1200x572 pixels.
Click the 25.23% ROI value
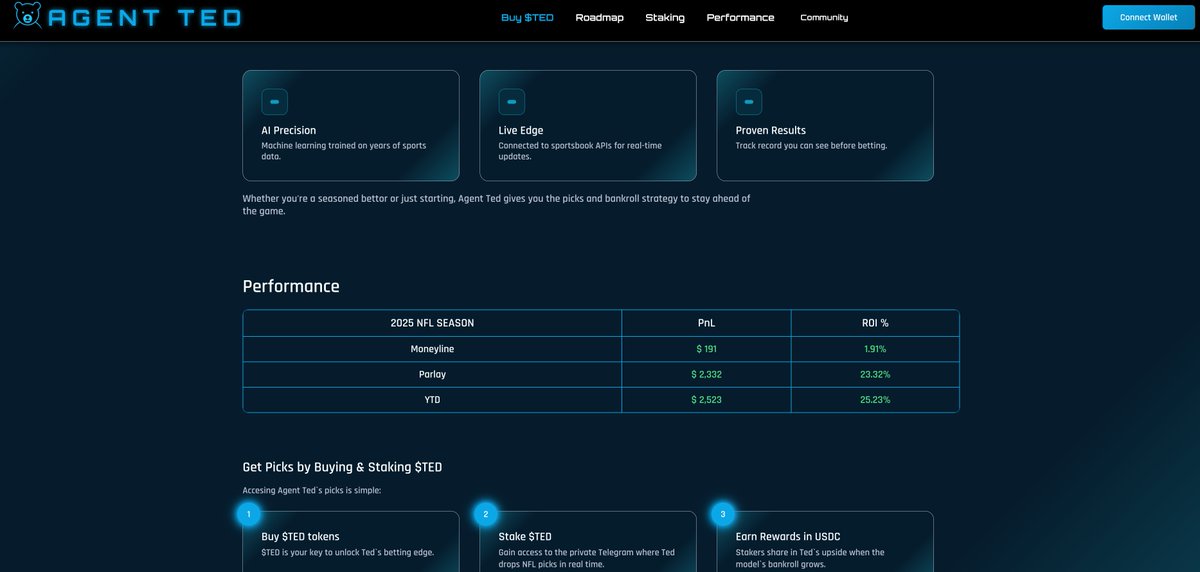875,399
